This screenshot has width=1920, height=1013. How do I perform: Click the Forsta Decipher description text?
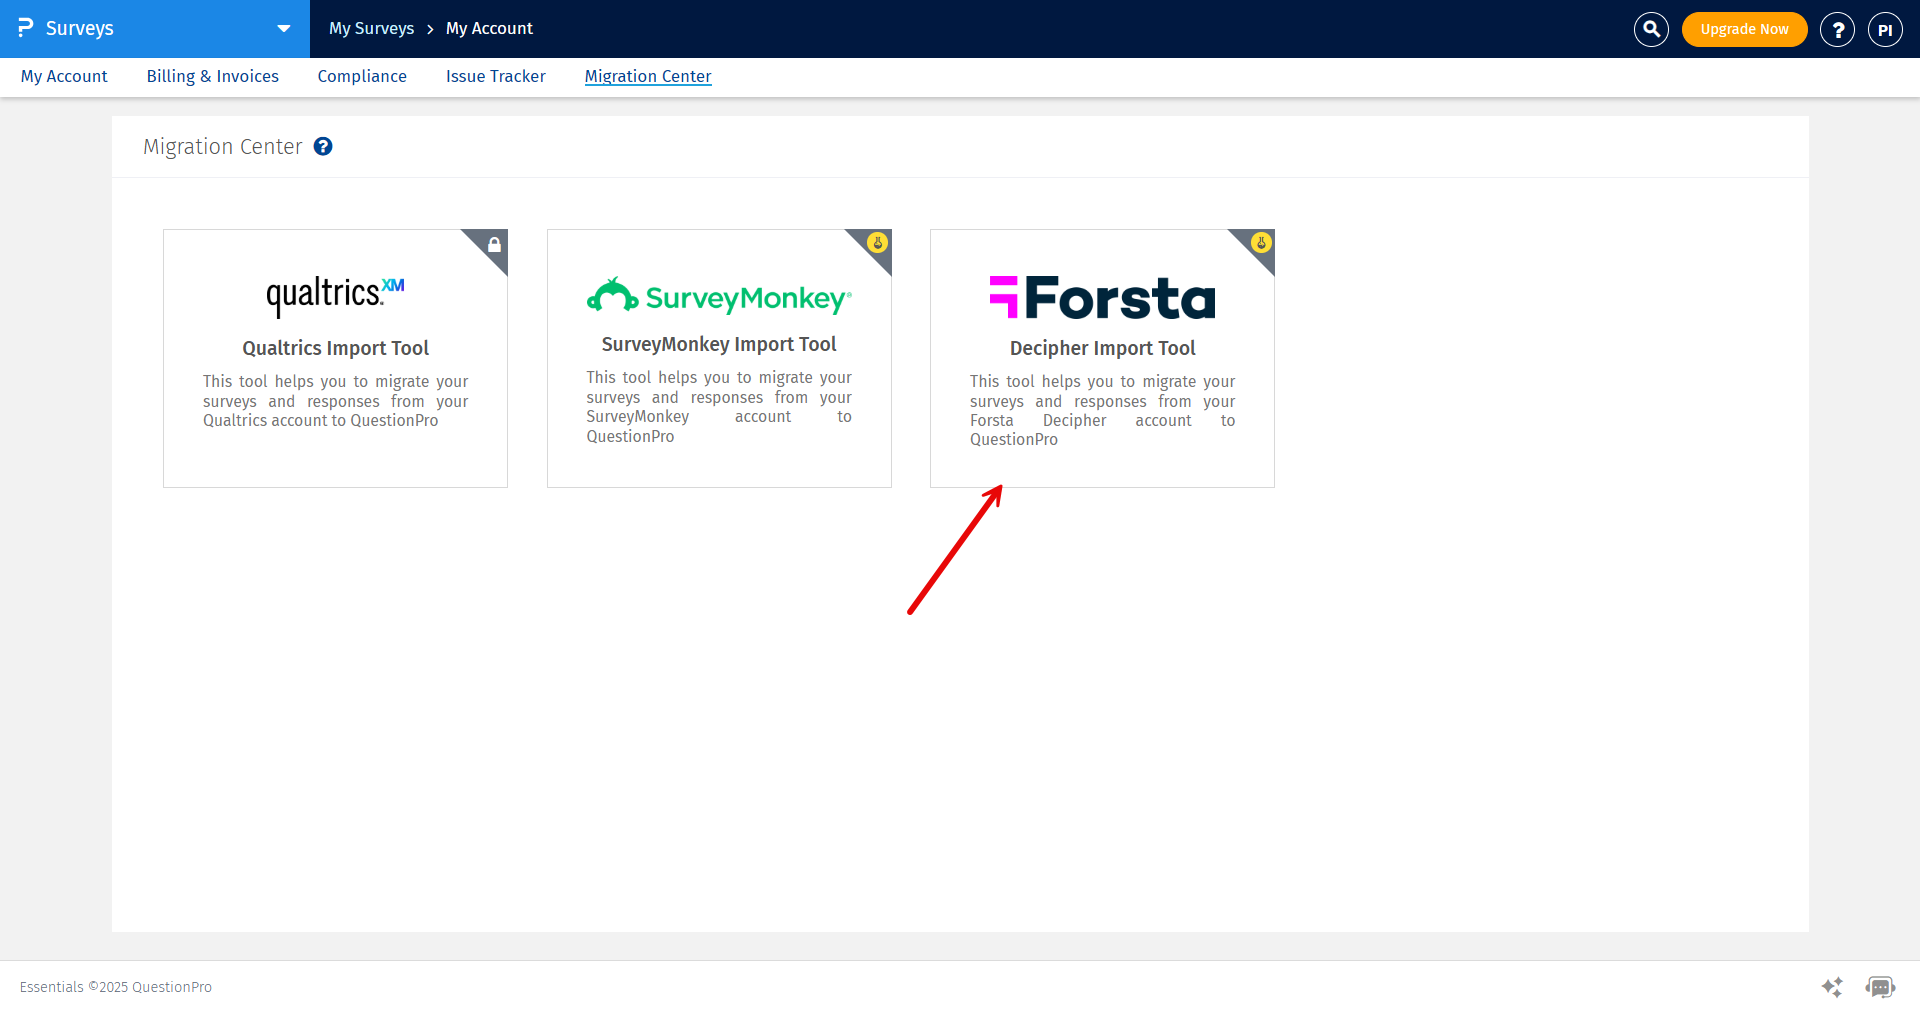coord(1102,410)
